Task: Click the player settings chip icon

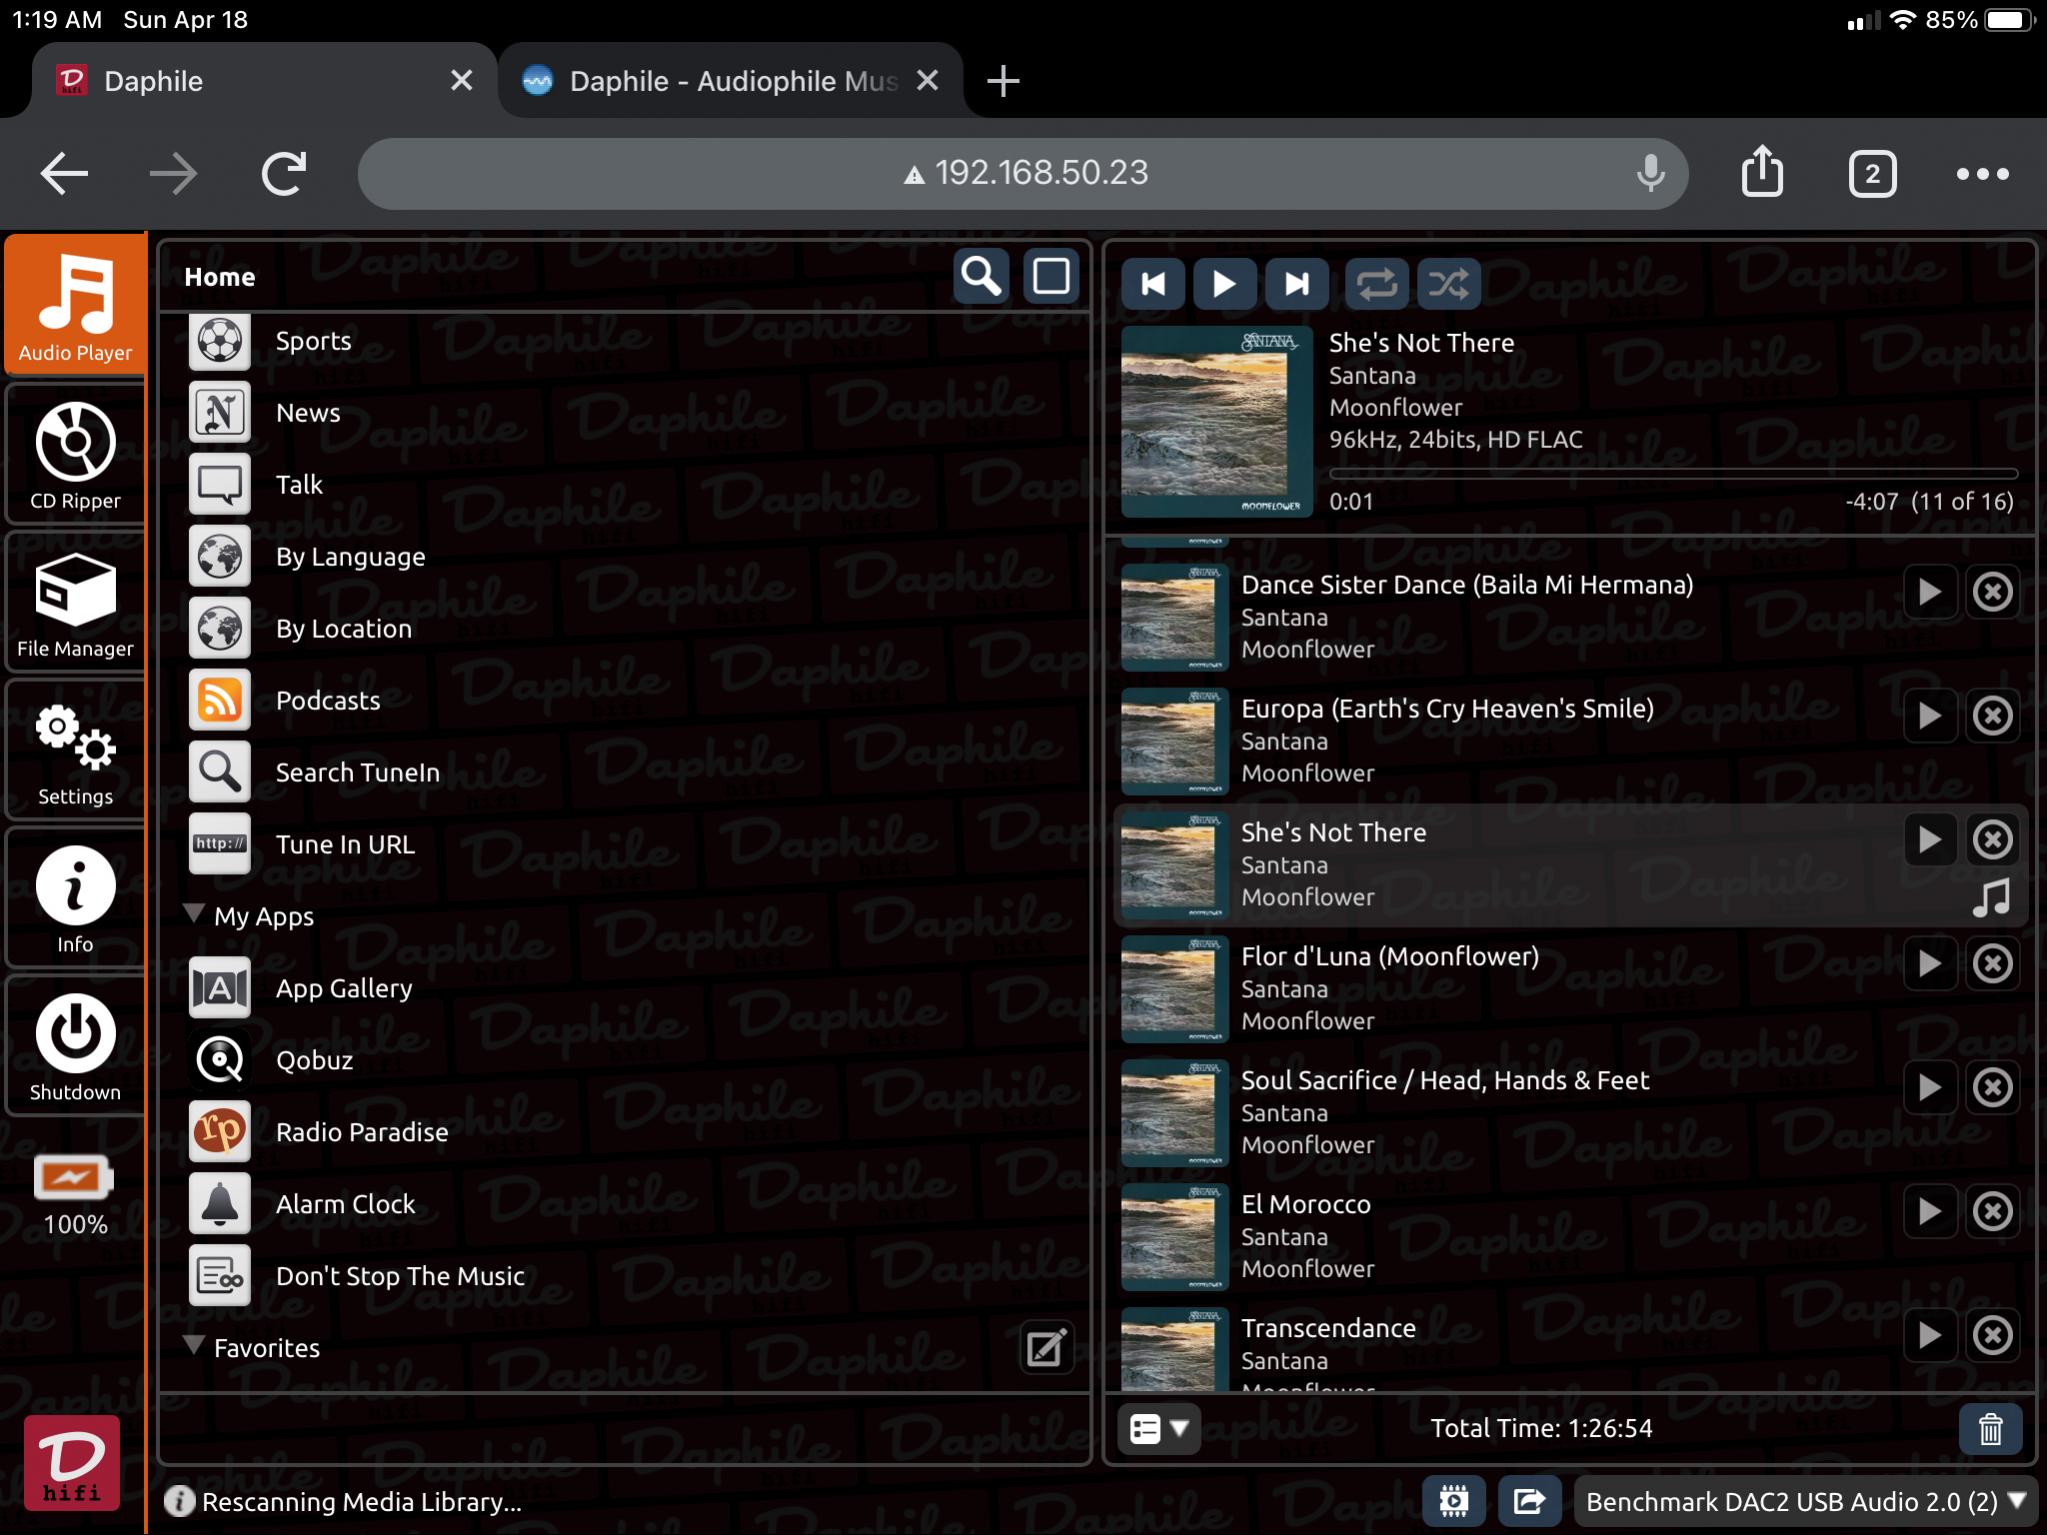Action: click(1454, 1501)
